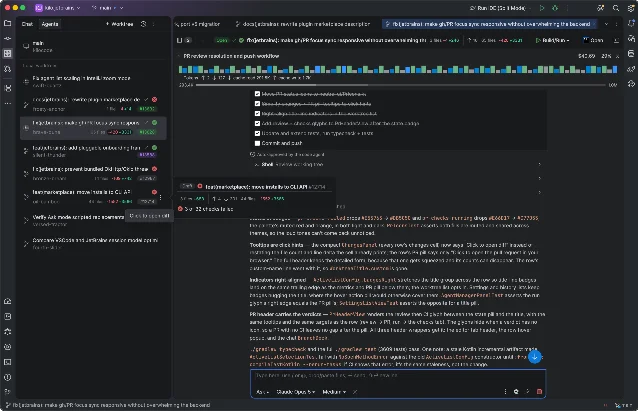Click the red failed status icon on rewrite plugin marketplace row

tap(155, 99)
